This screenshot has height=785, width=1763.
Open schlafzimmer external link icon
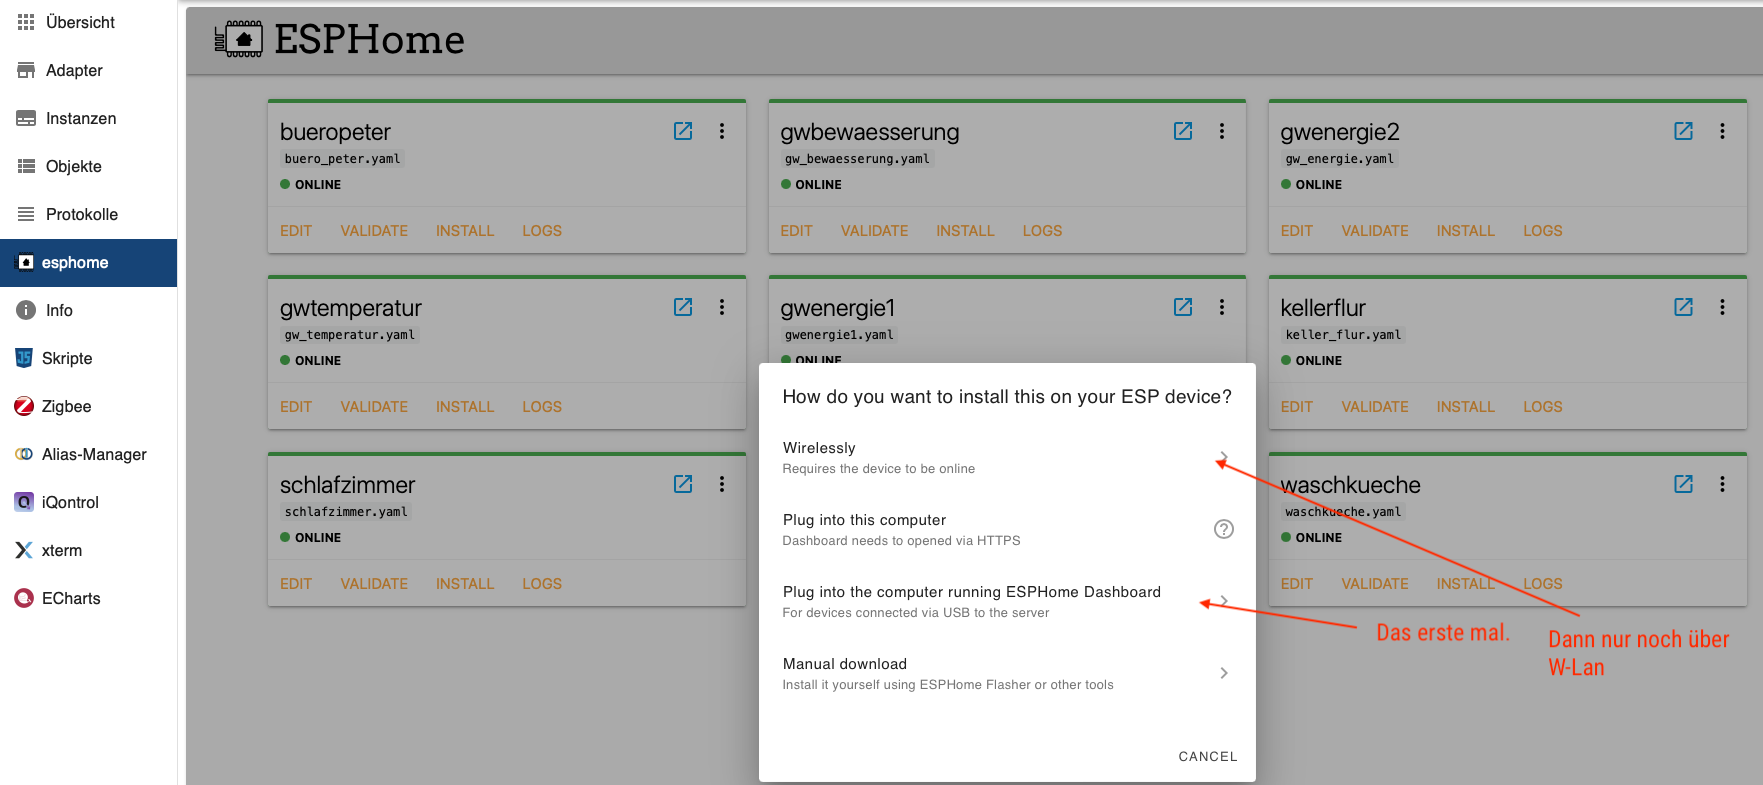683,484
